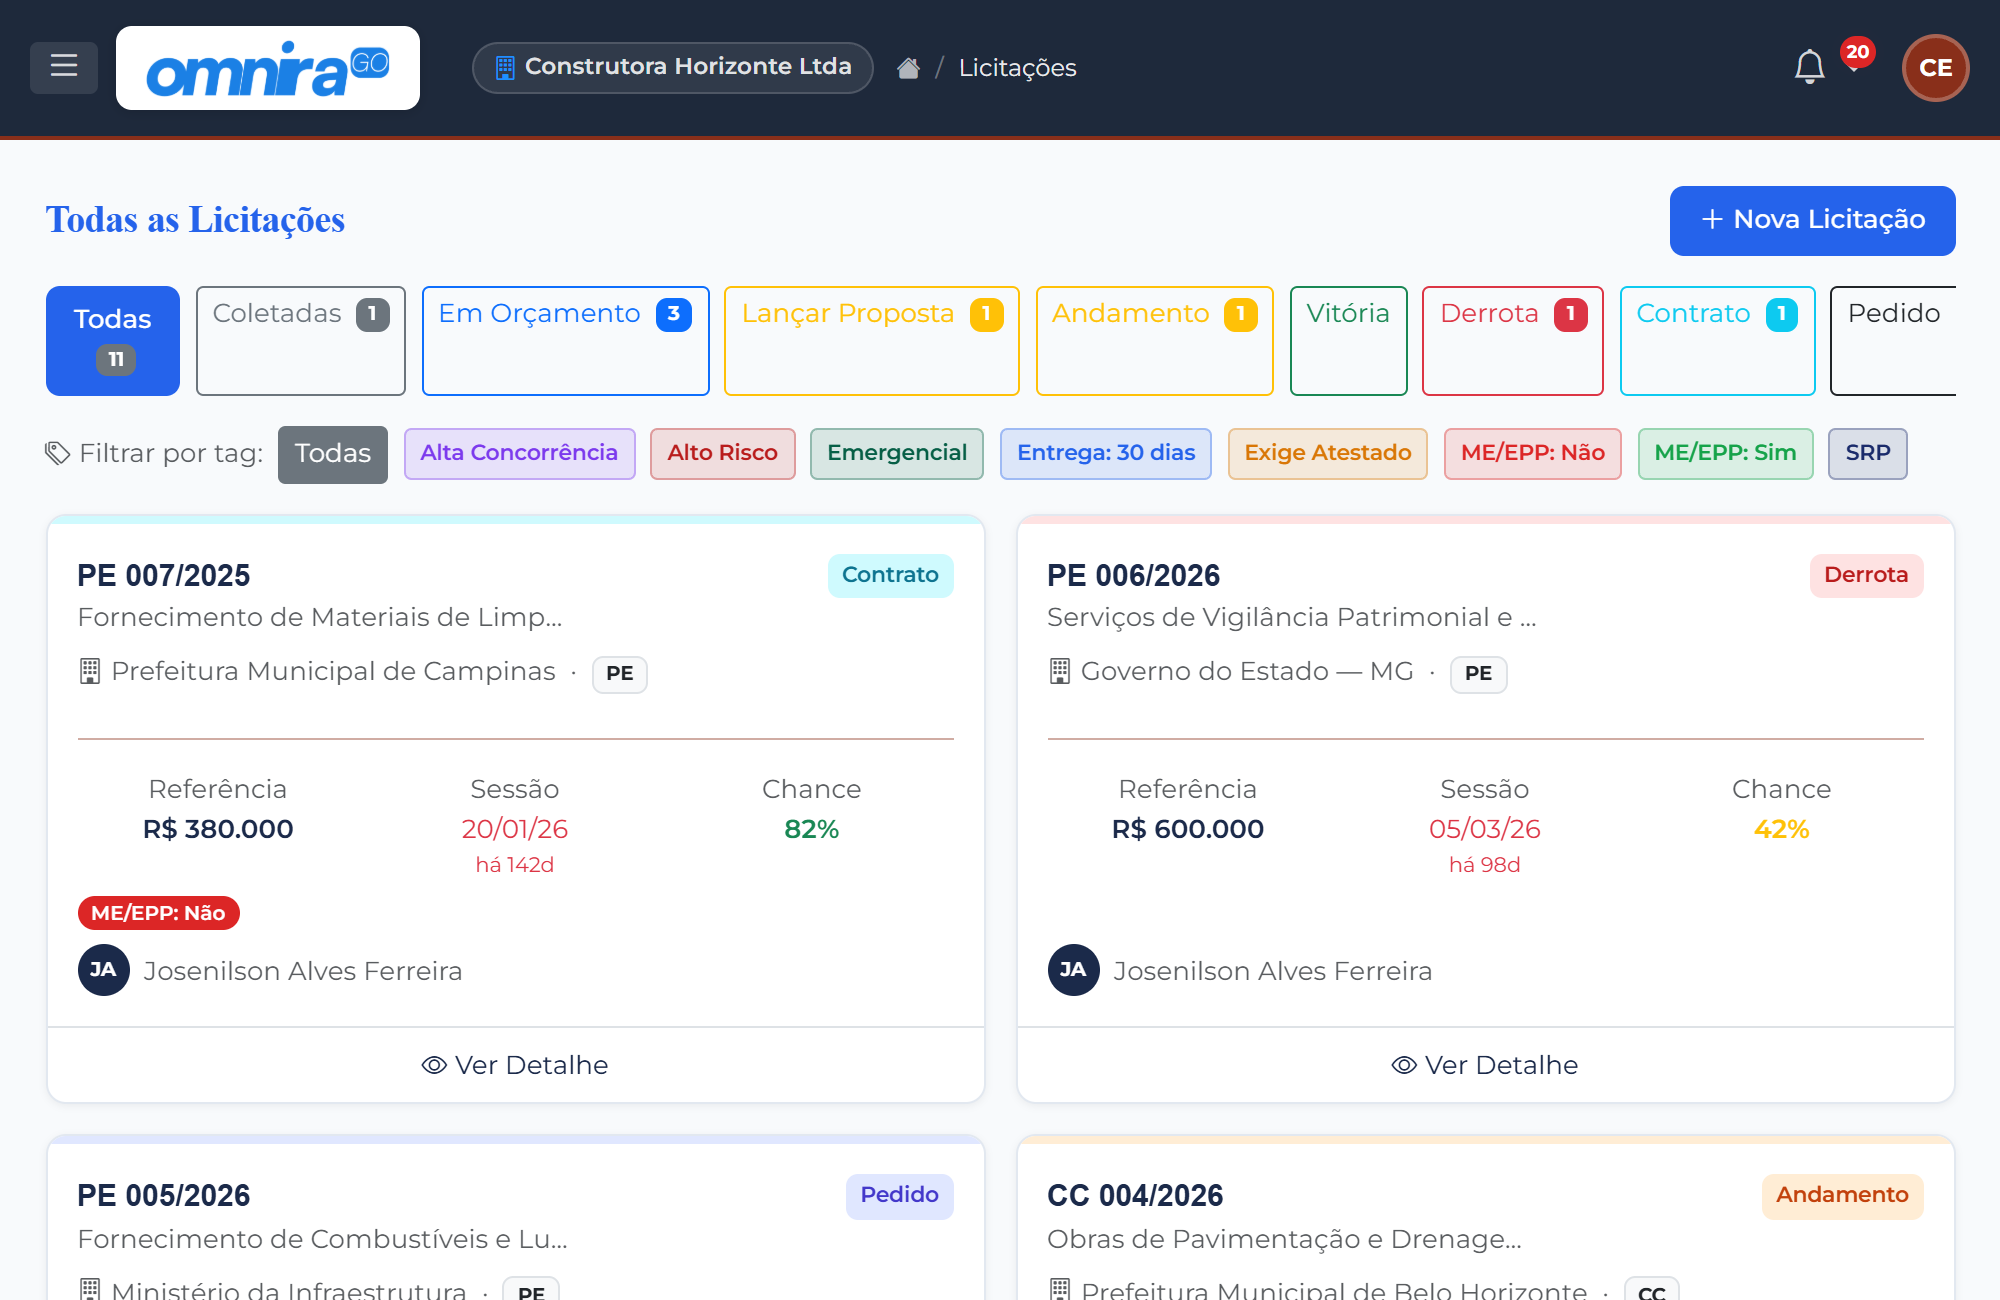Open the PE 005/2026 card title
This screenshot has width=2000, height=1300.
164,1196
